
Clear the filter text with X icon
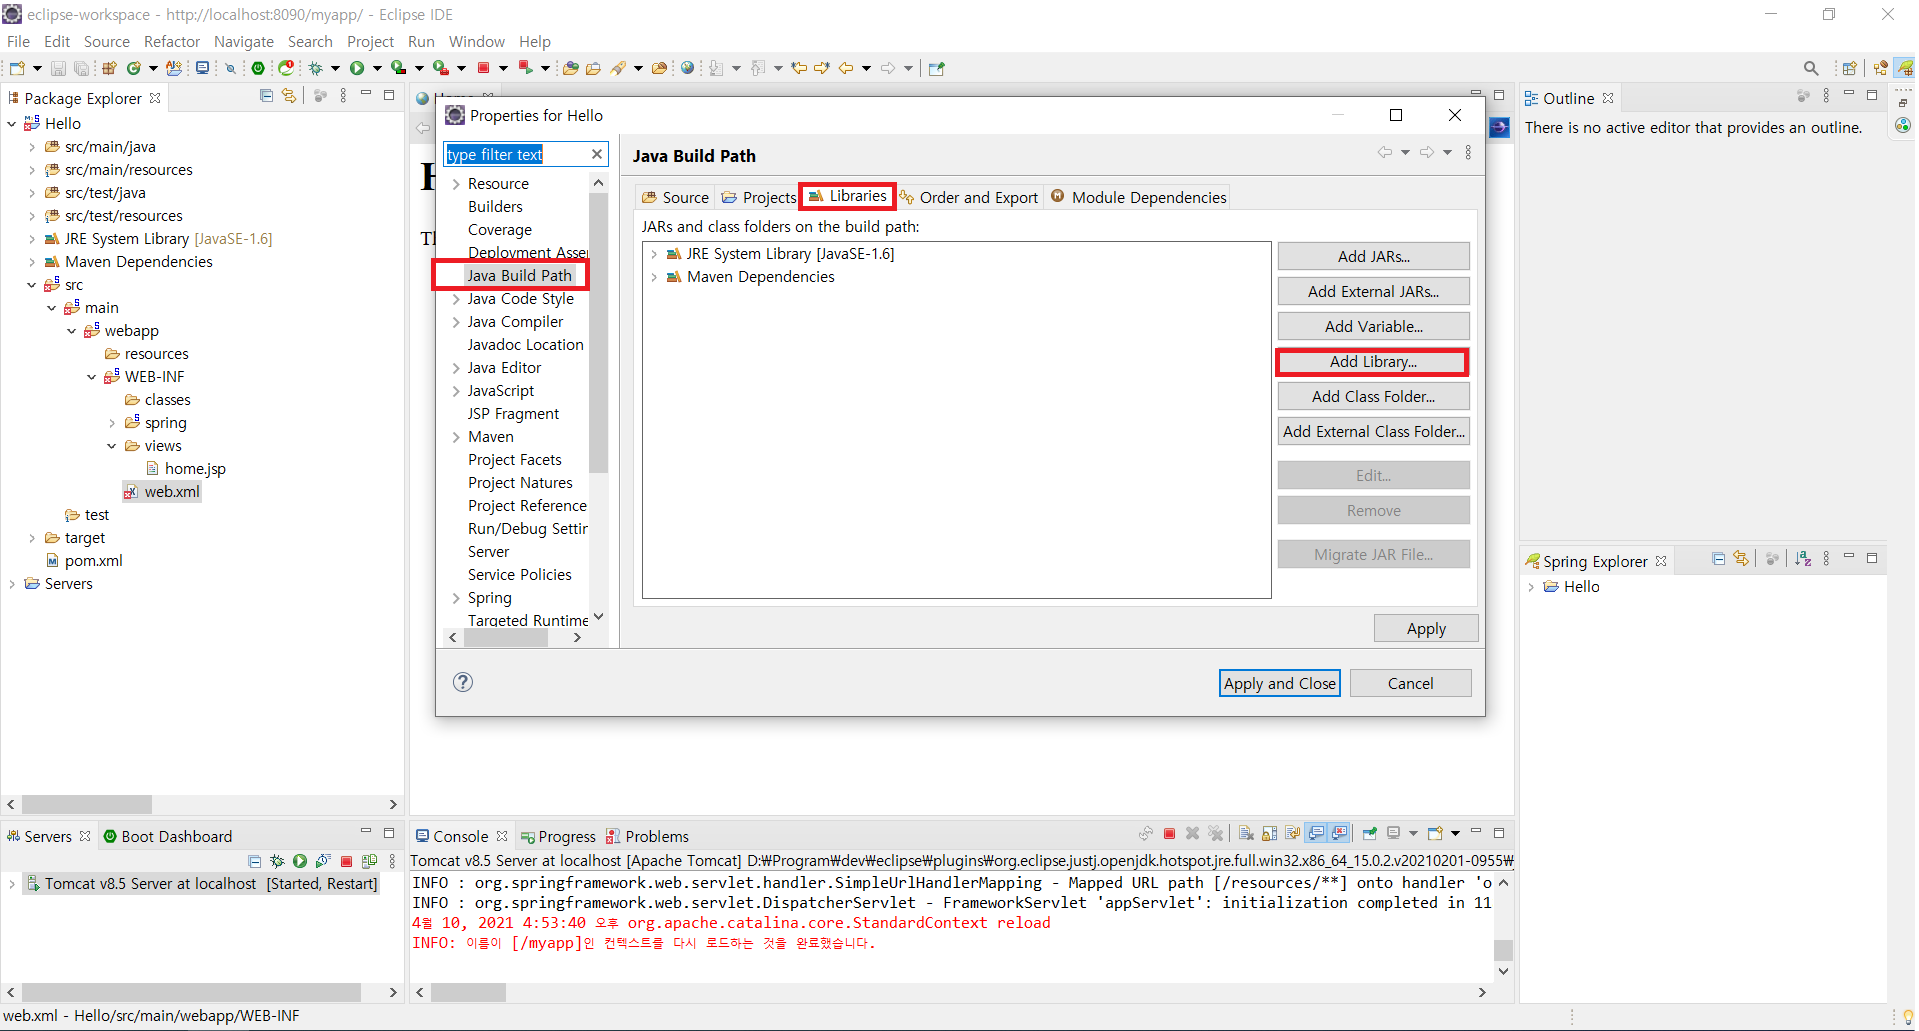(597, 154)
